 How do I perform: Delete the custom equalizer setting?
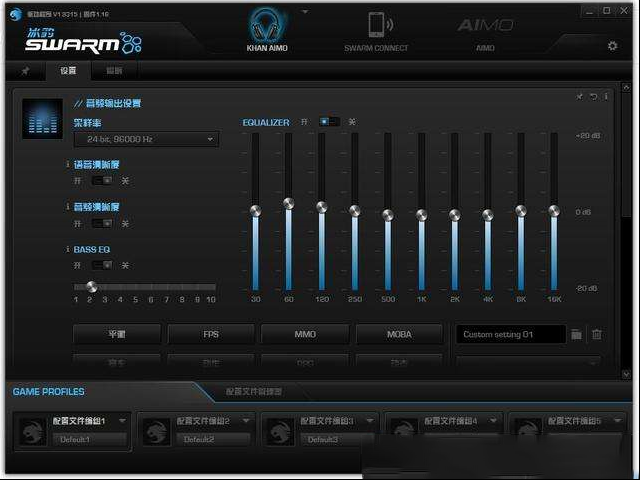coord(597,334)
